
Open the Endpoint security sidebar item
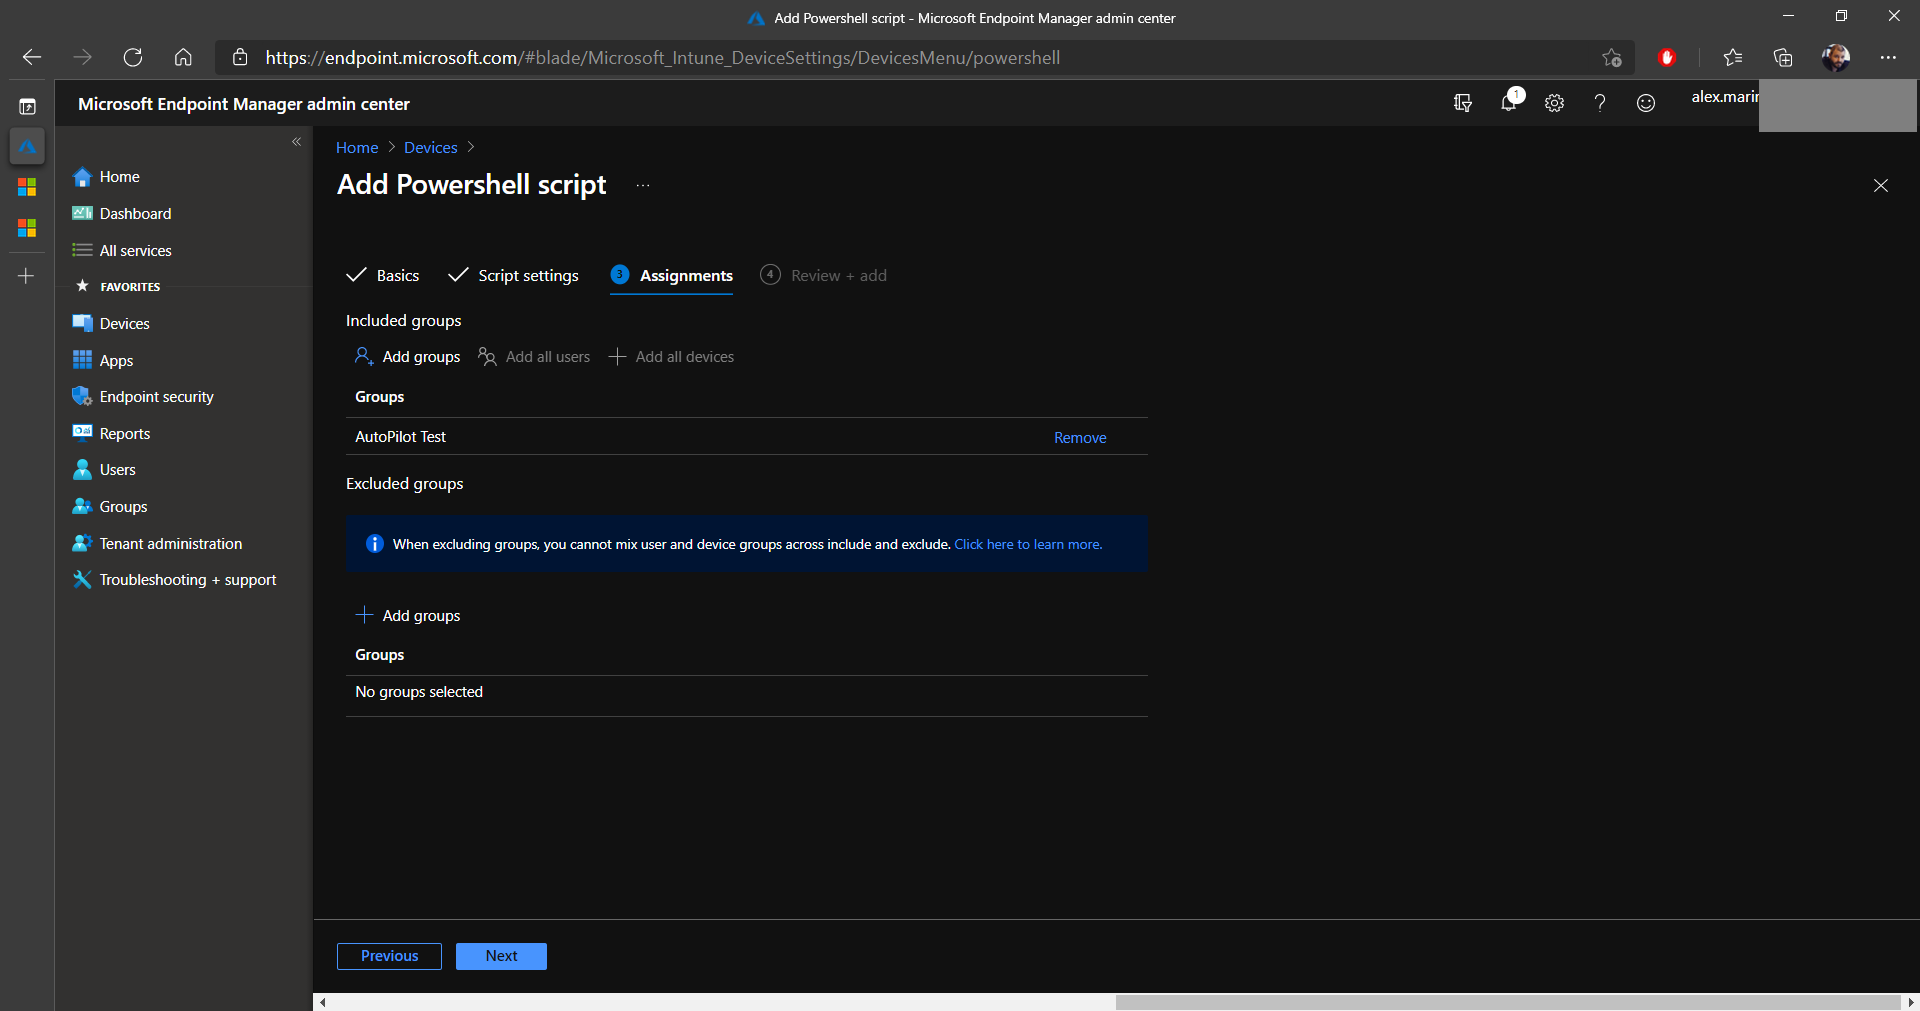point(156,397)
